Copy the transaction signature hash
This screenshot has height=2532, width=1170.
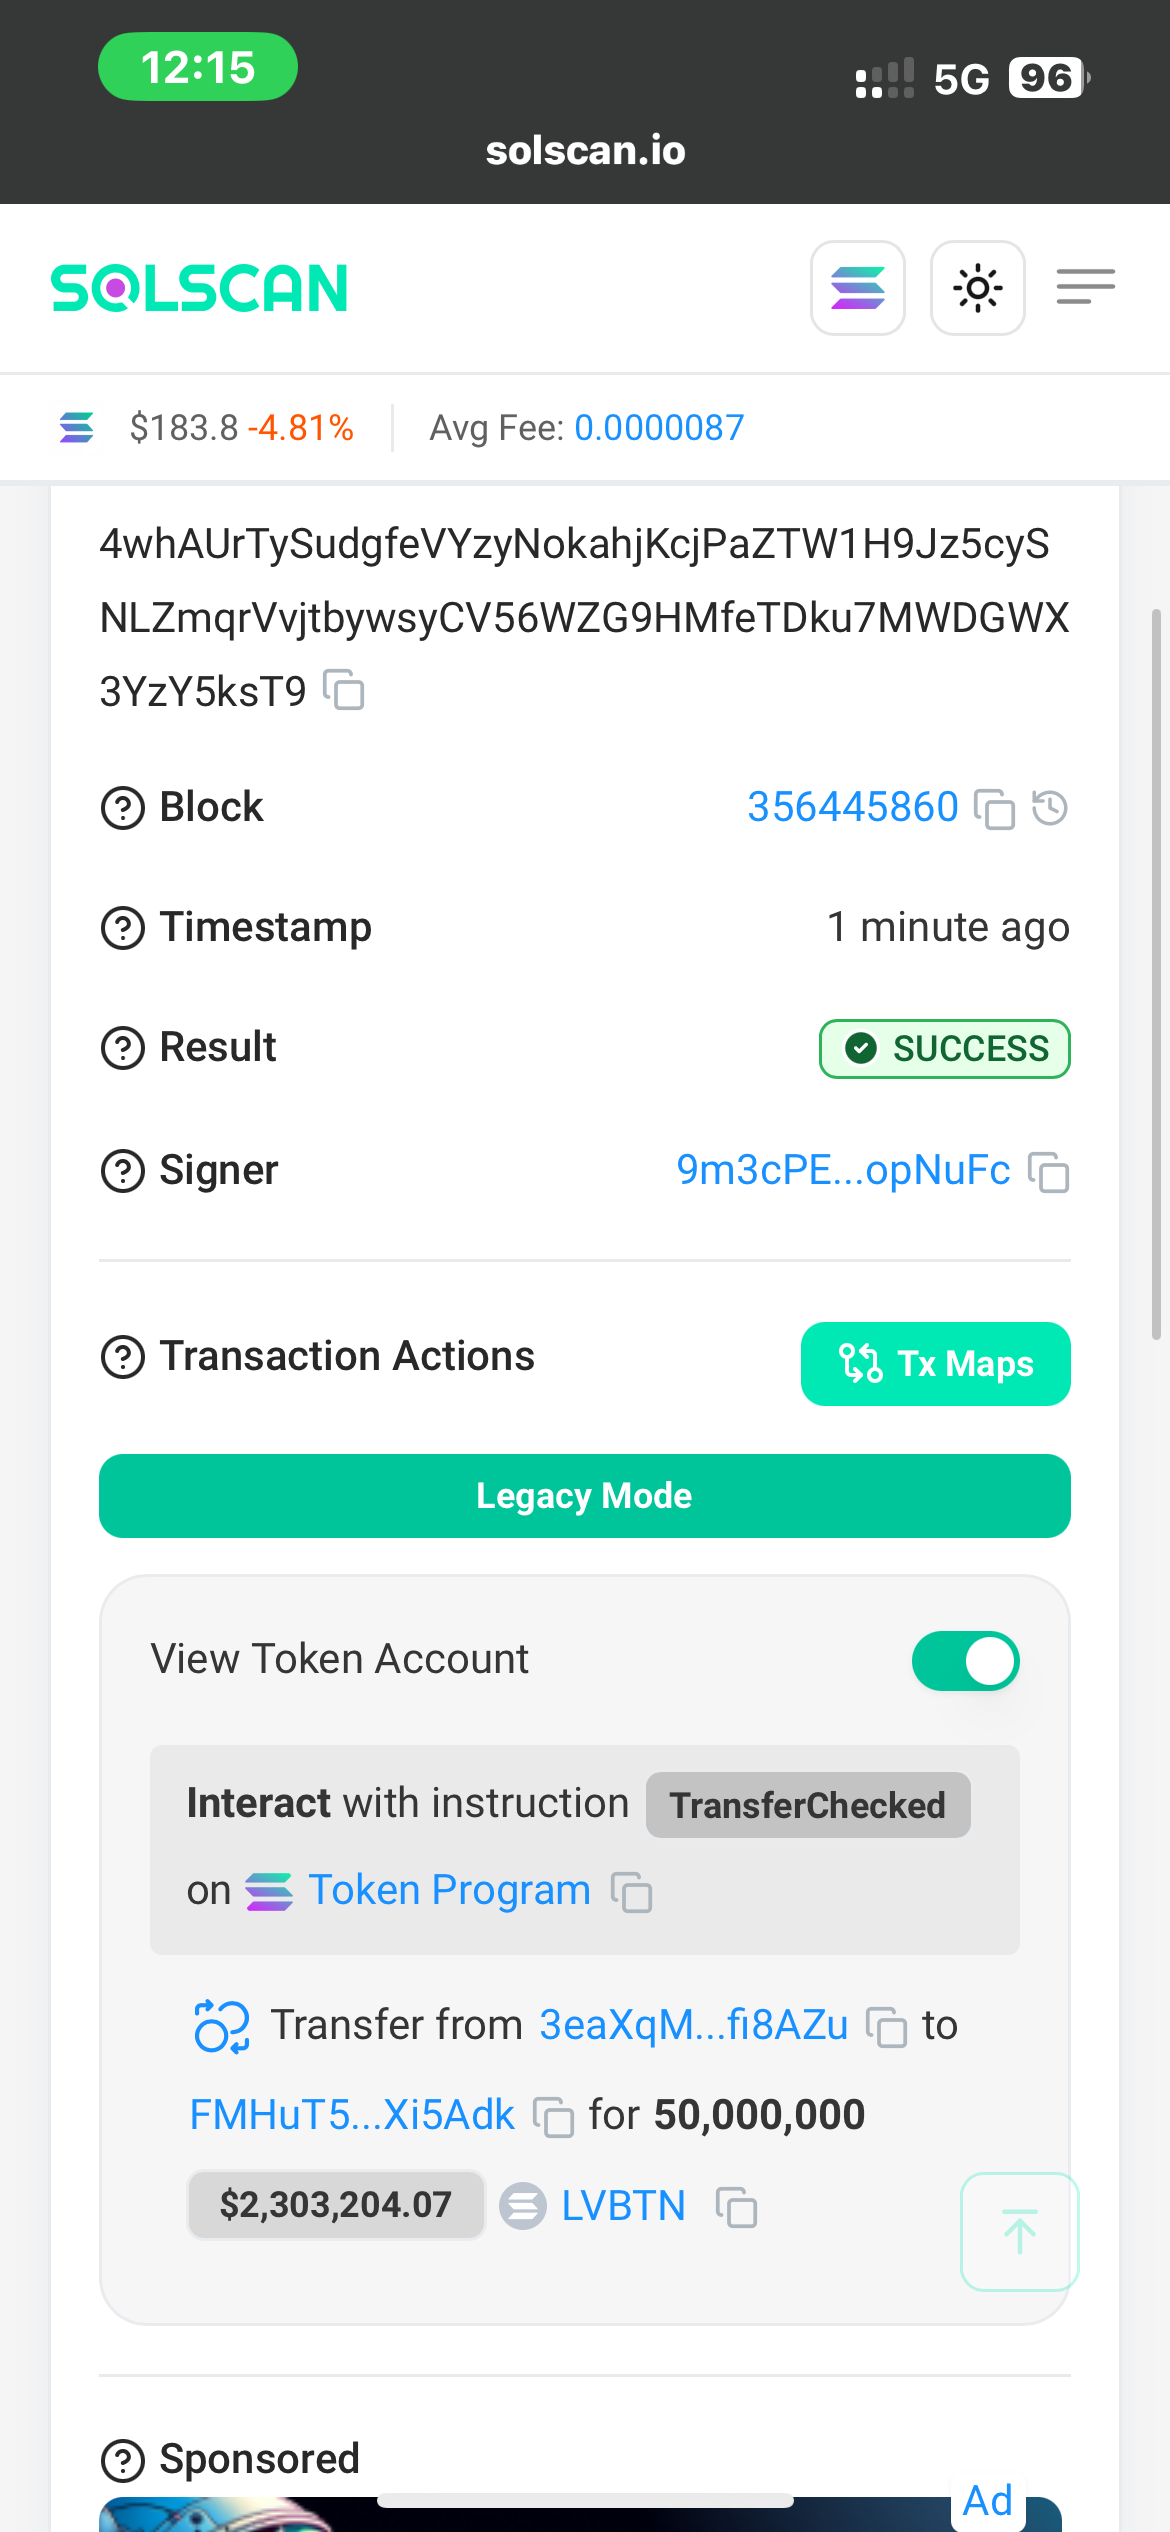coord(344,691)
